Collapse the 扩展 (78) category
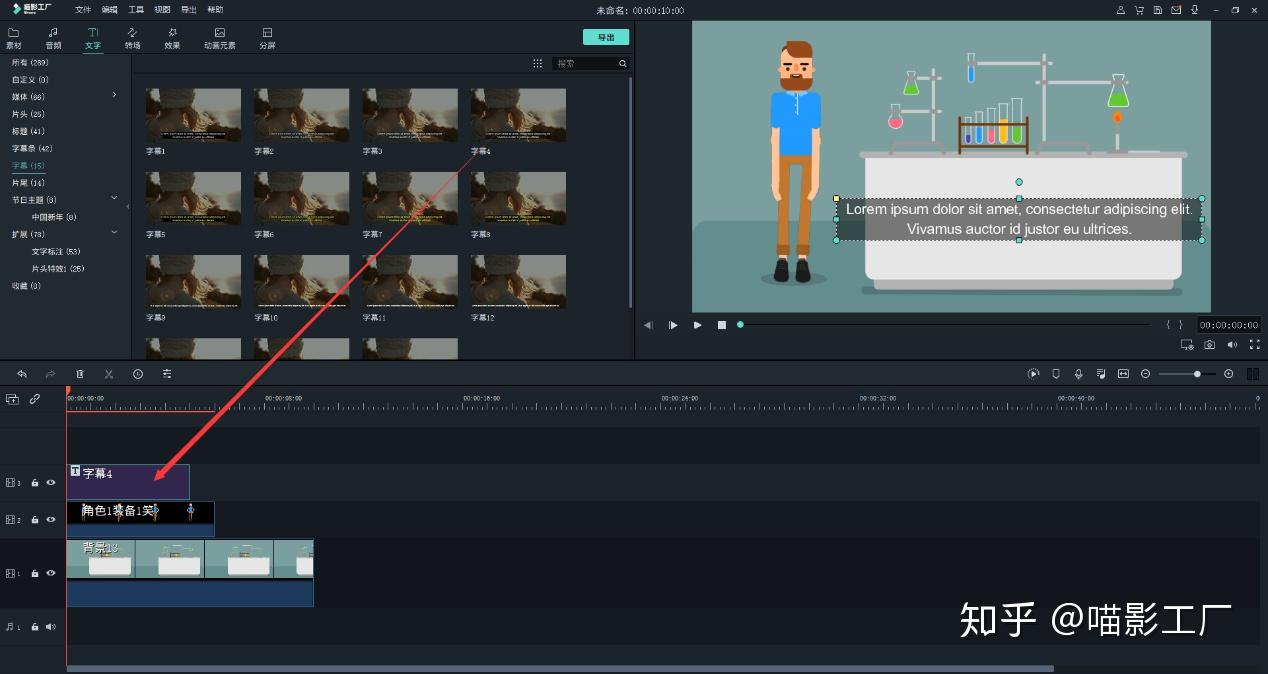The height and width of the screenshot is (674, 1268). coord(114,232)
